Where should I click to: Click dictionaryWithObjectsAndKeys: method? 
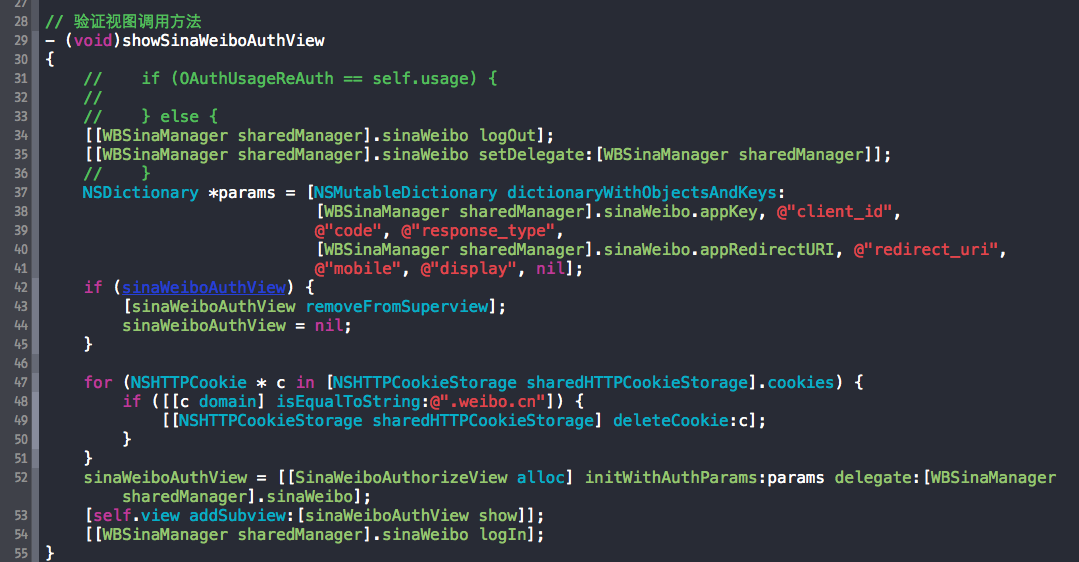tap(646, 193)
